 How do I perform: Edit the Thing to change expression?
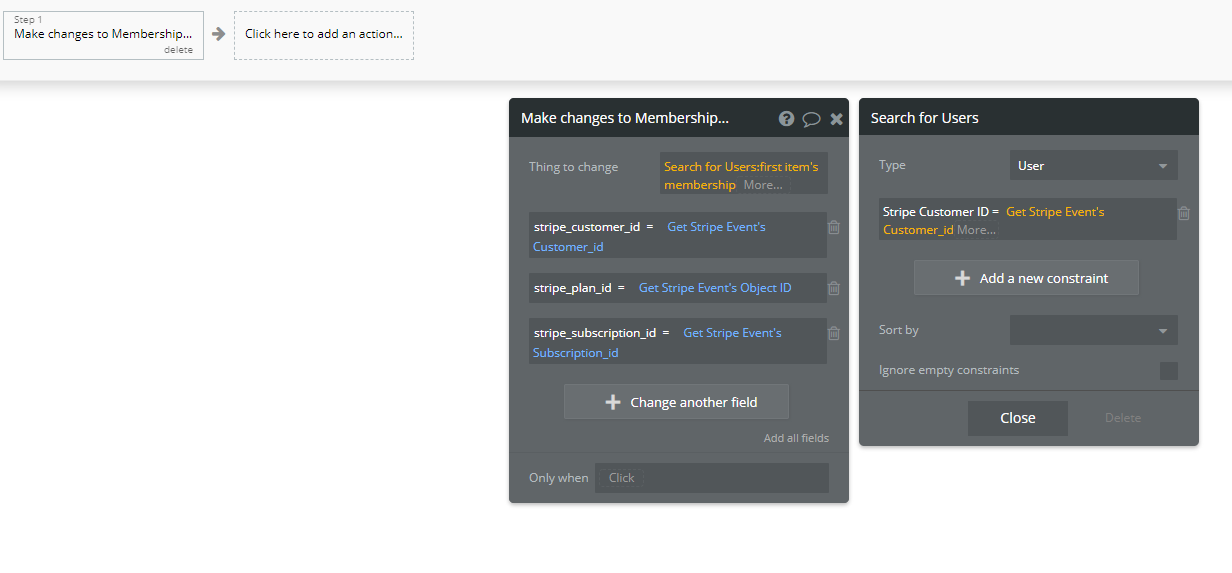[x=743, y=175]
